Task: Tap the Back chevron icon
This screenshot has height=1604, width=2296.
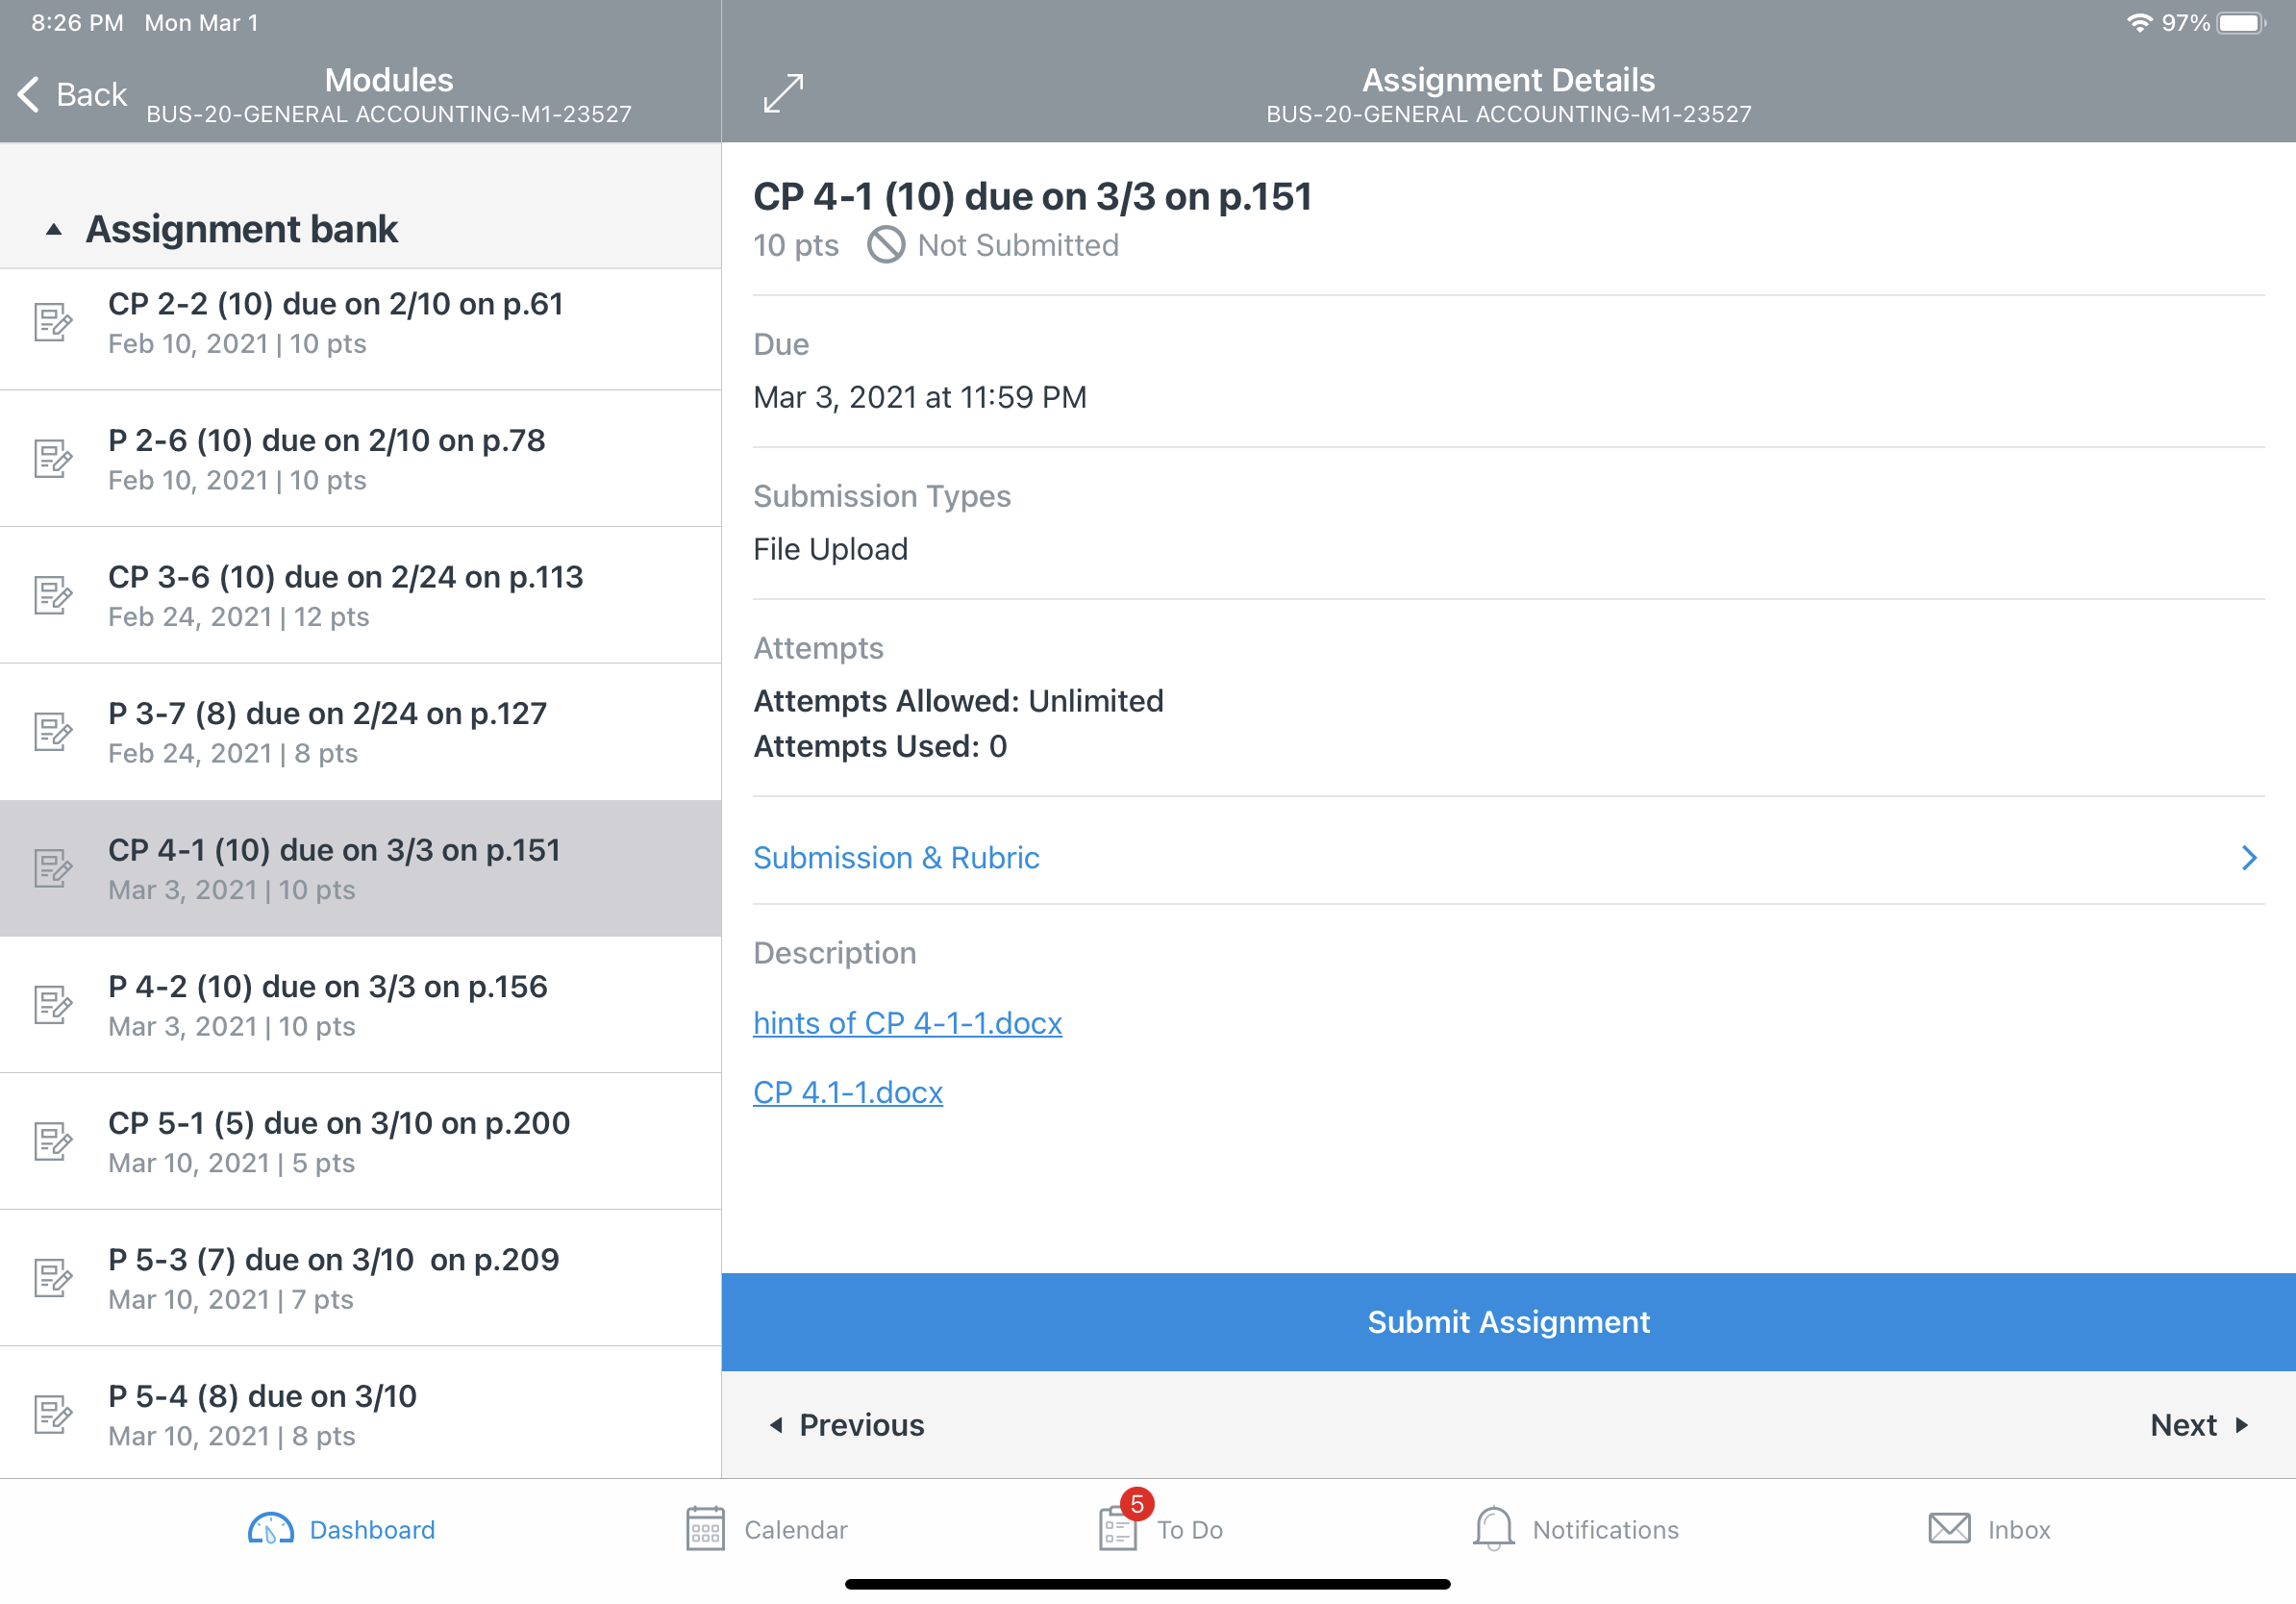Action: point(29,94)
